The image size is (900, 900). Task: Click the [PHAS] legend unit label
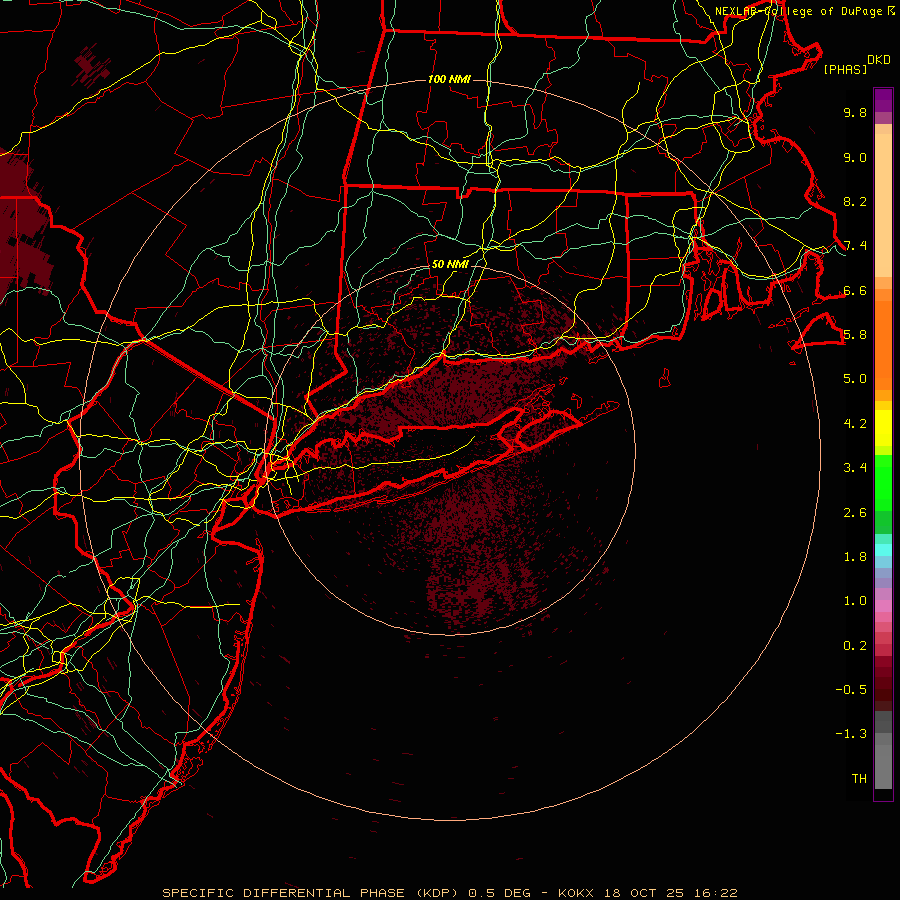click(845, 69)
